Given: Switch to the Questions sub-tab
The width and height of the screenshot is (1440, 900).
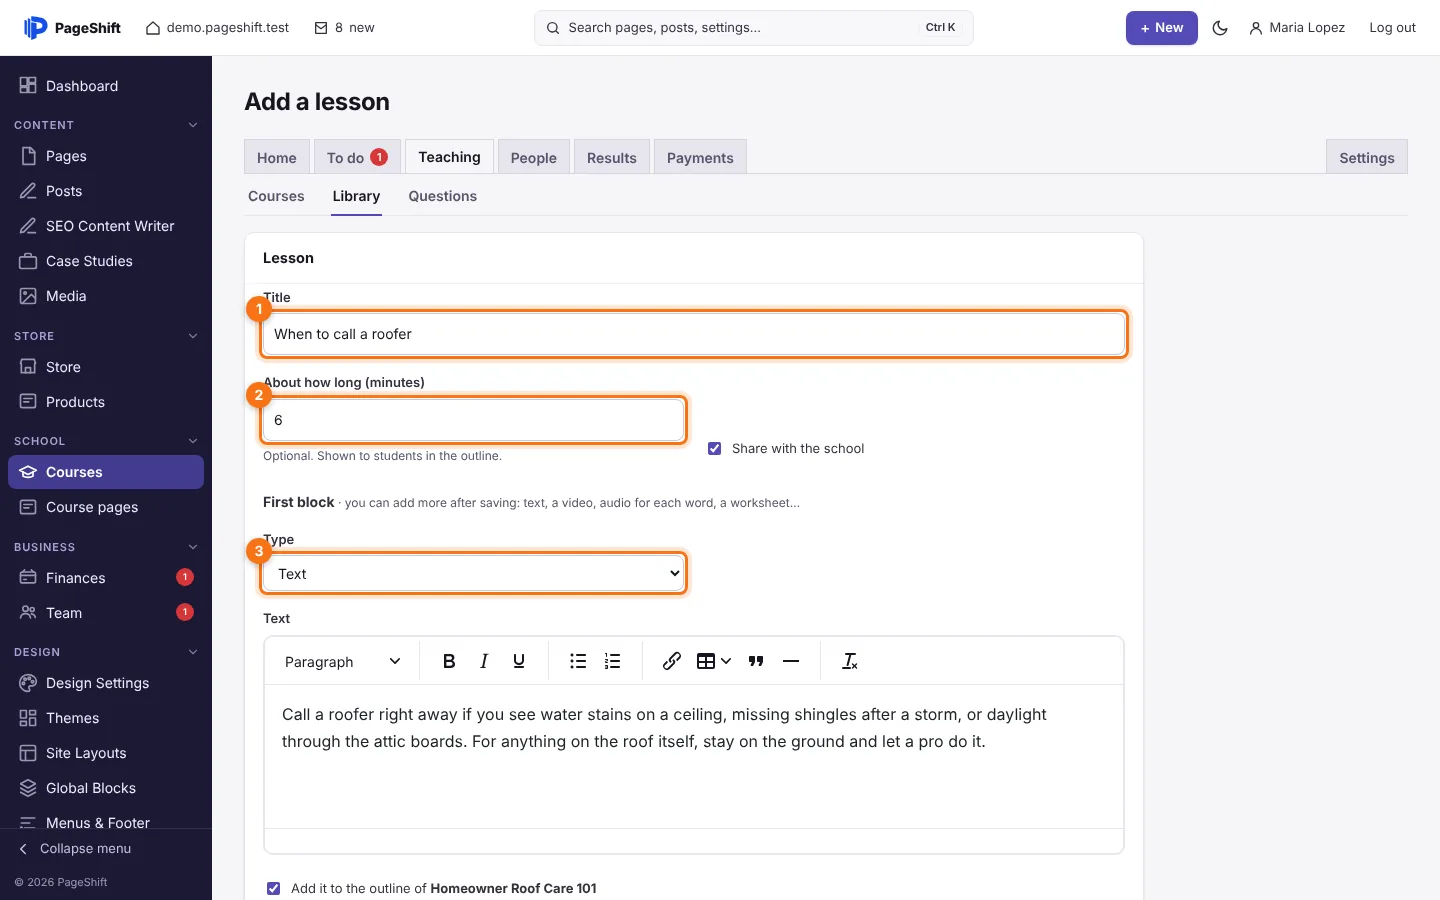Looking at the screenshot, I should [x=442, y=196].
